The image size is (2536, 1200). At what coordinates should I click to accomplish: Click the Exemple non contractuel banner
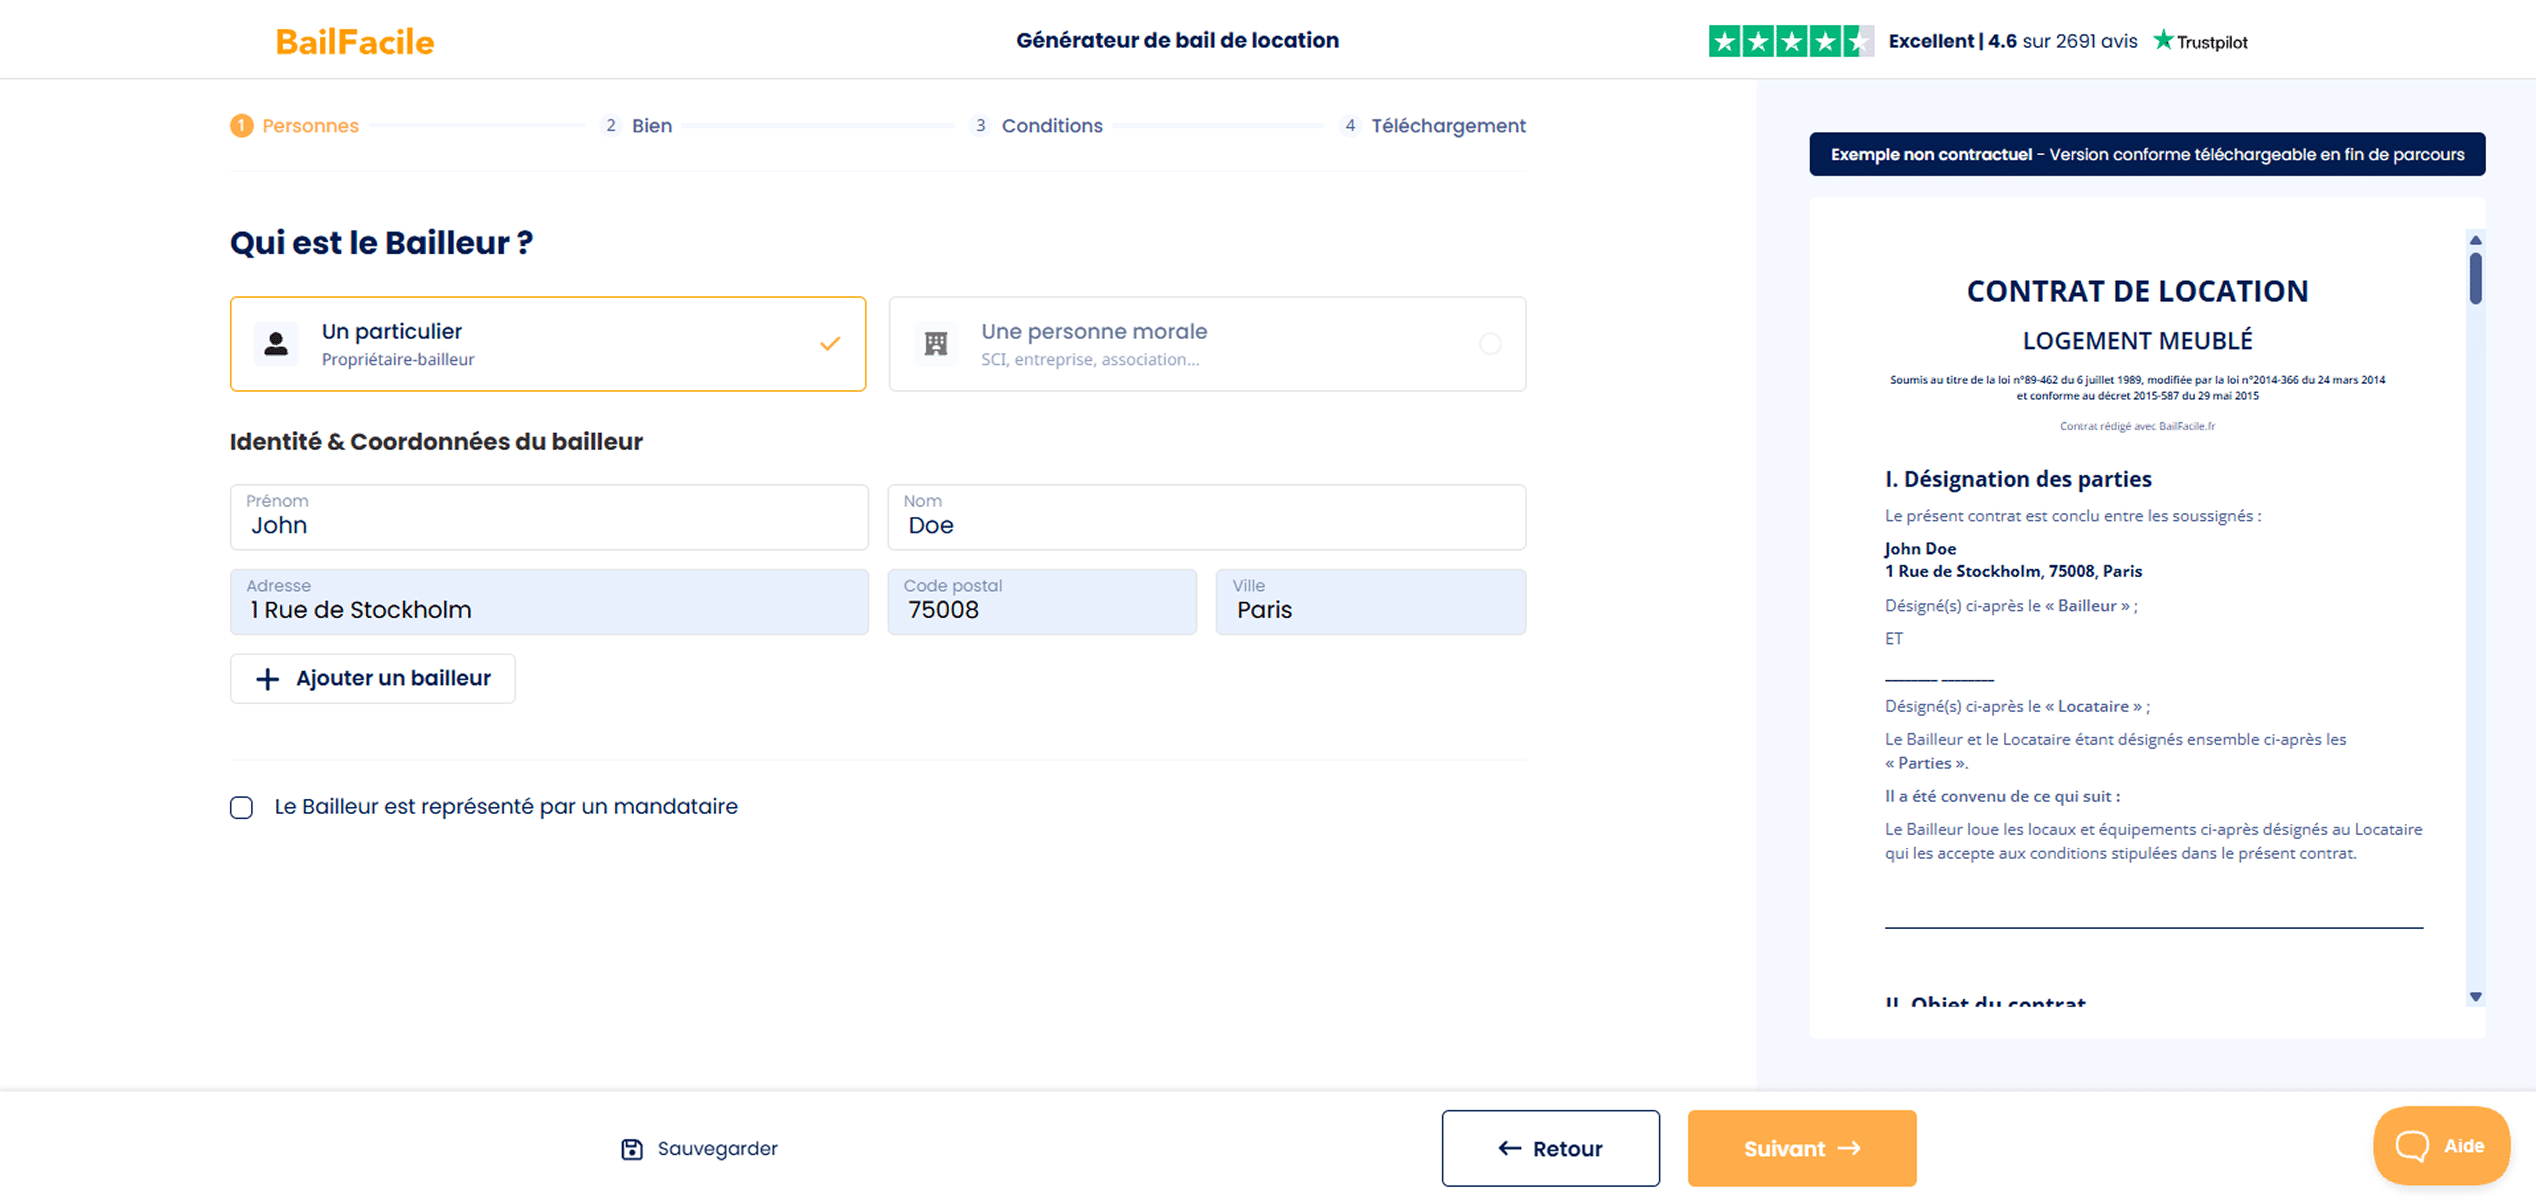click(x=2147, y=154)
